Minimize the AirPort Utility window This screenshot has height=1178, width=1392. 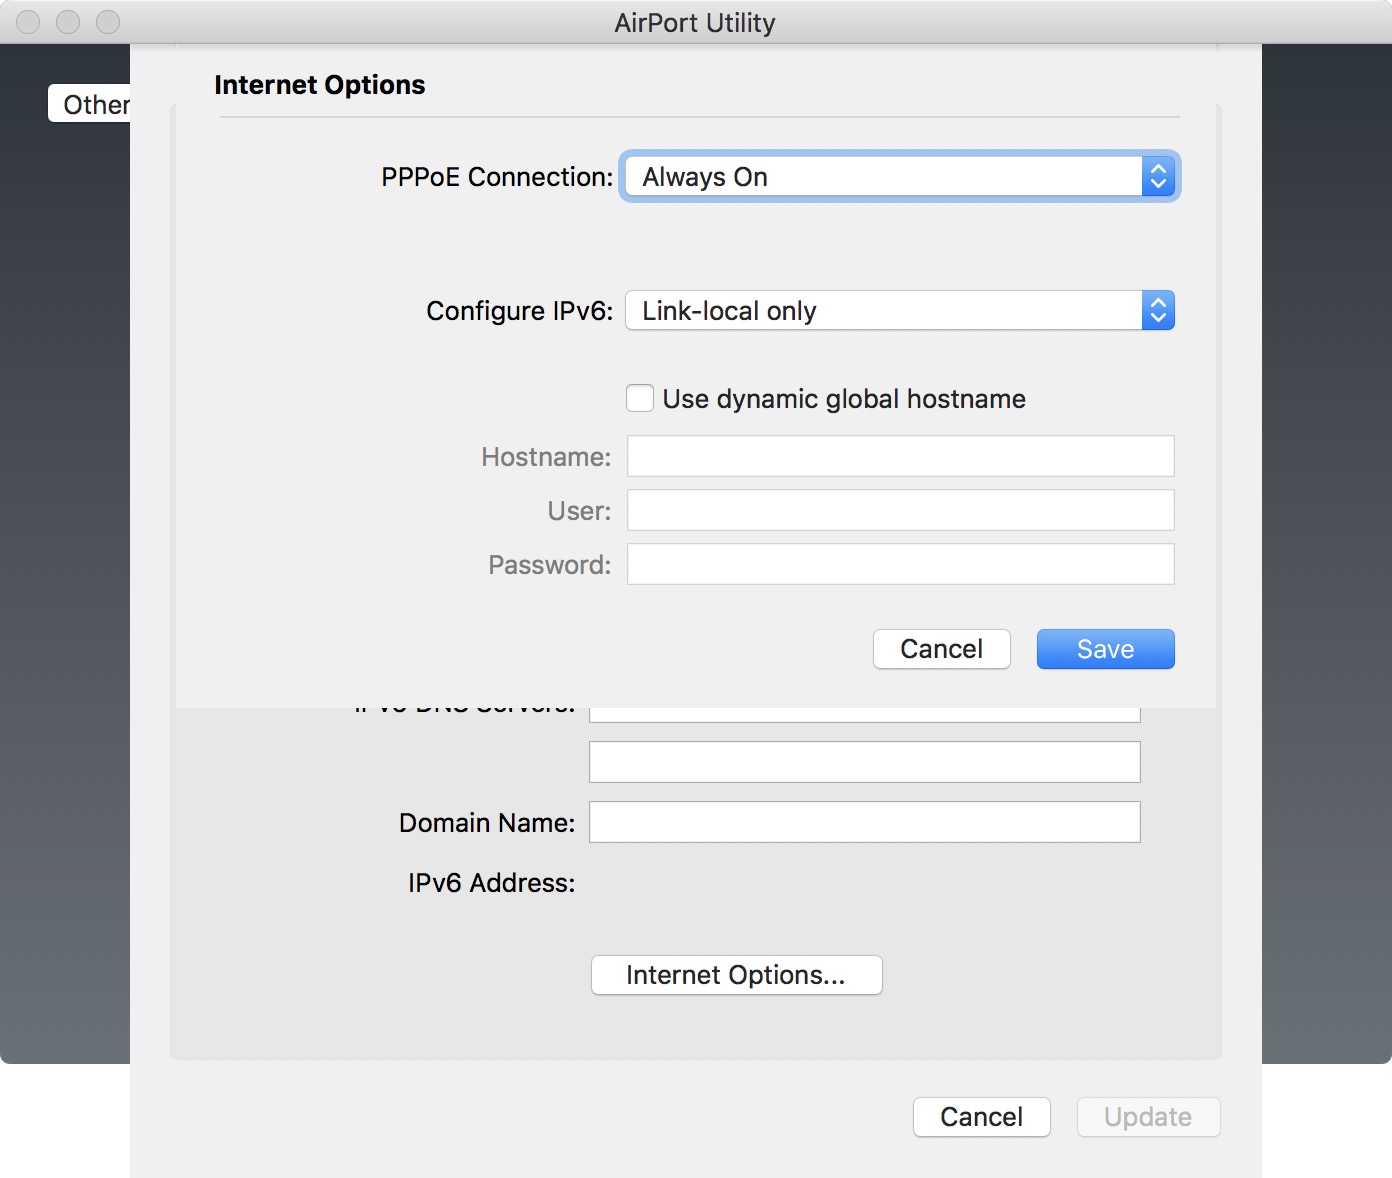click(68, 22)
